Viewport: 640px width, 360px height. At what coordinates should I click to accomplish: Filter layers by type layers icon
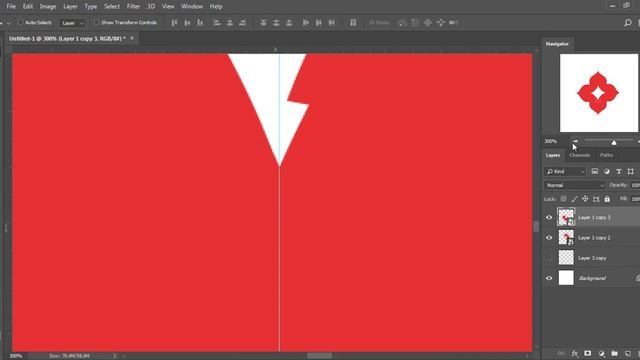click(x=619, y=171)
